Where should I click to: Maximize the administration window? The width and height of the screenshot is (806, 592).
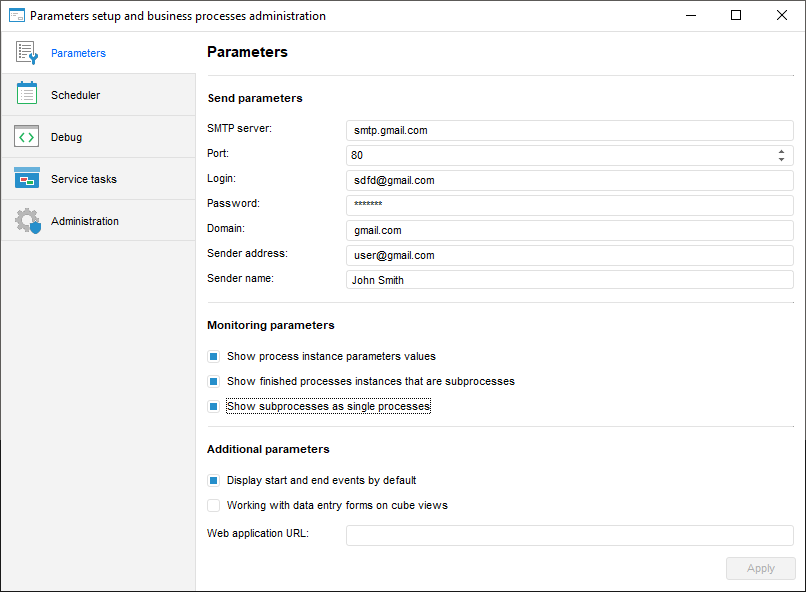tap(736, 16)
